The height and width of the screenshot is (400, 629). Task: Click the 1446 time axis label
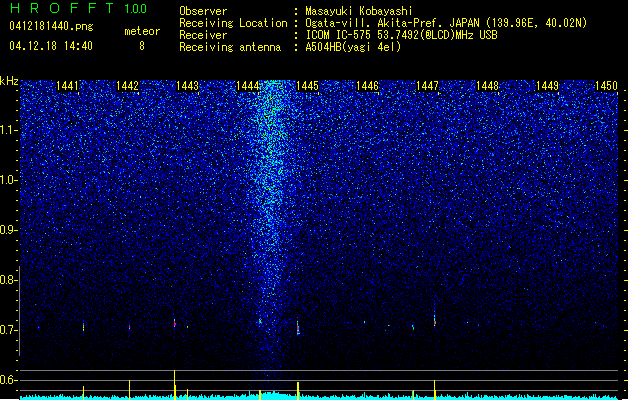click(x=367, y=86)
